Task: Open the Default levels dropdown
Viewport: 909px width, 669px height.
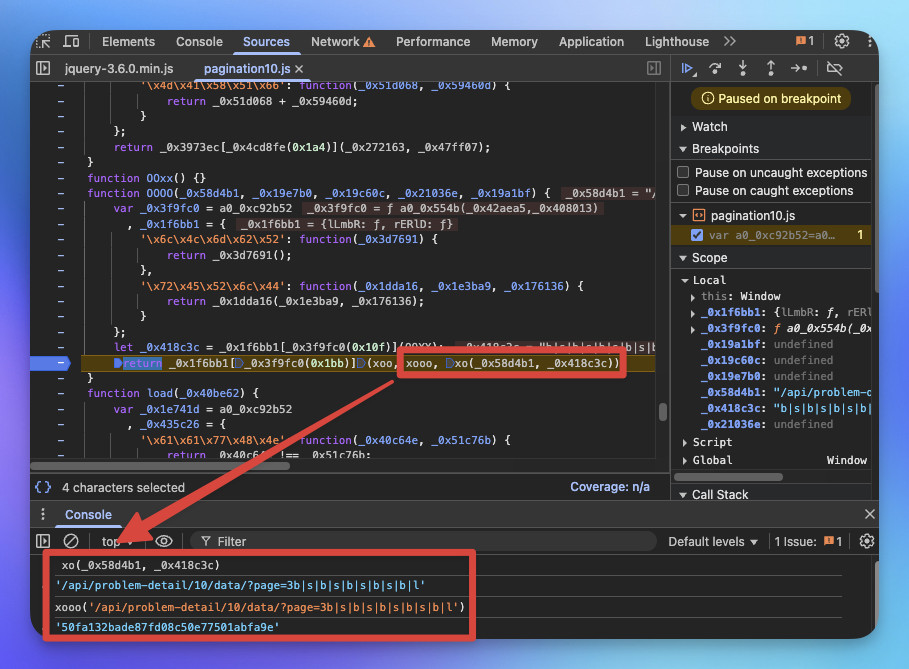Action: [713, 541]
